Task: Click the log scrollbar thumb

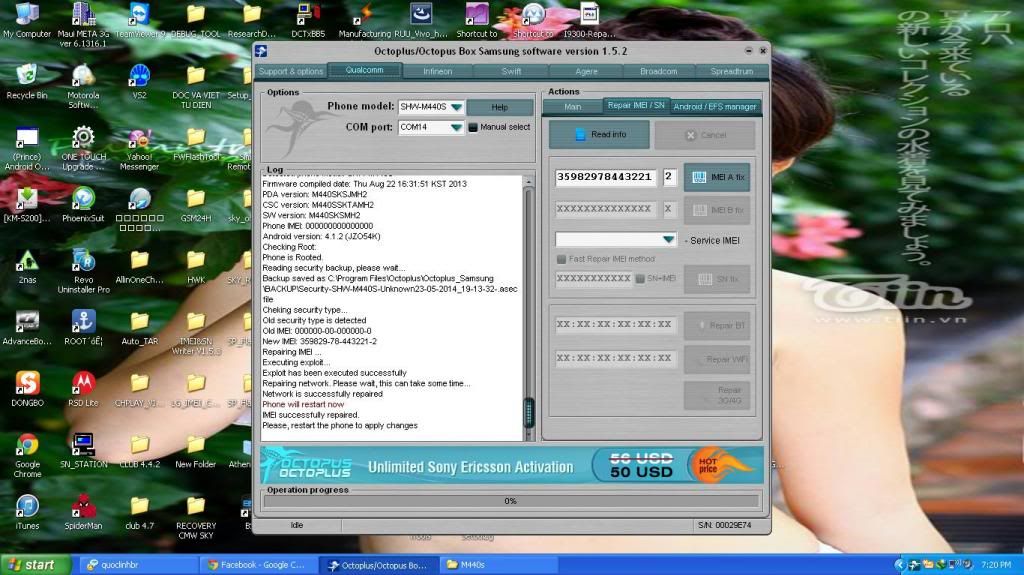Action: pos(529,412)
